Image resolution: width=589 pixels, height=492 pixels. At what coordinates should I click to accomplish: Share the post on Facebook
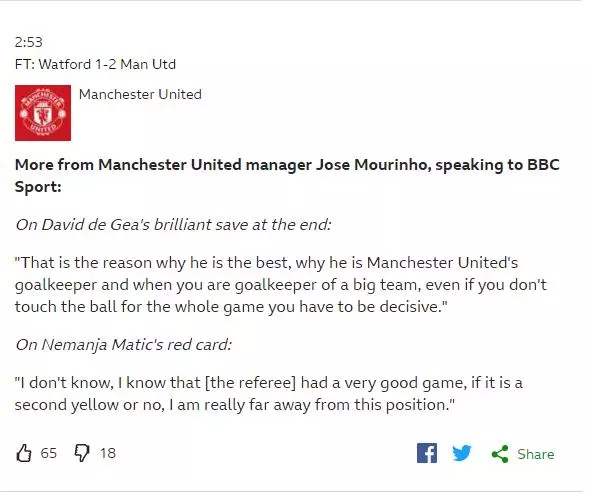click(x=427, y=453)
